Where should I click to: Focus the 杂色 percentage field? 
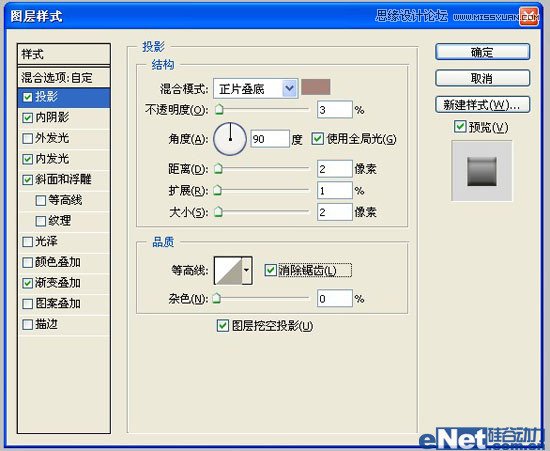335,299
